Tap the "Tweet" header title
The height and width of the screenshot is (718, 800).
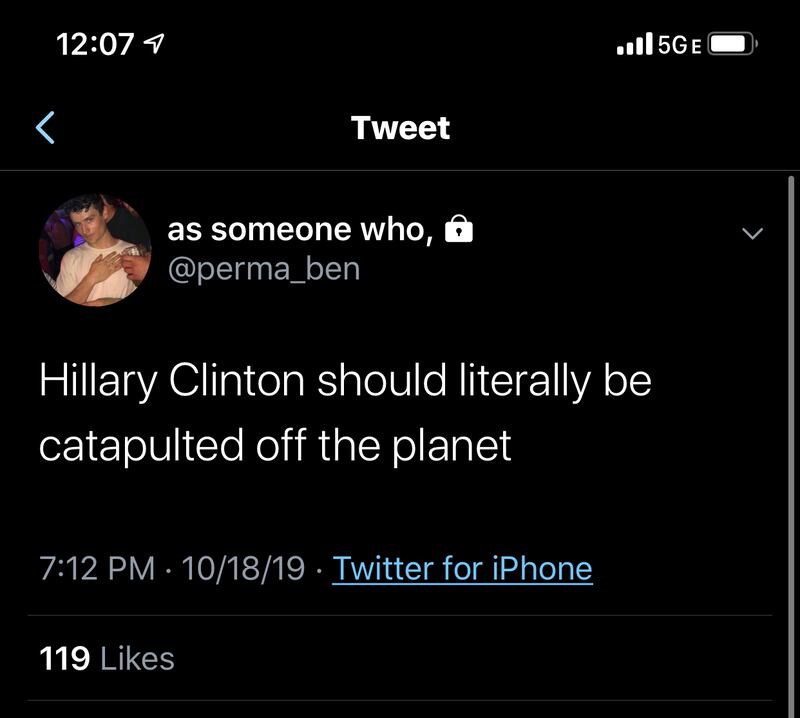click(x=400, y=128)
